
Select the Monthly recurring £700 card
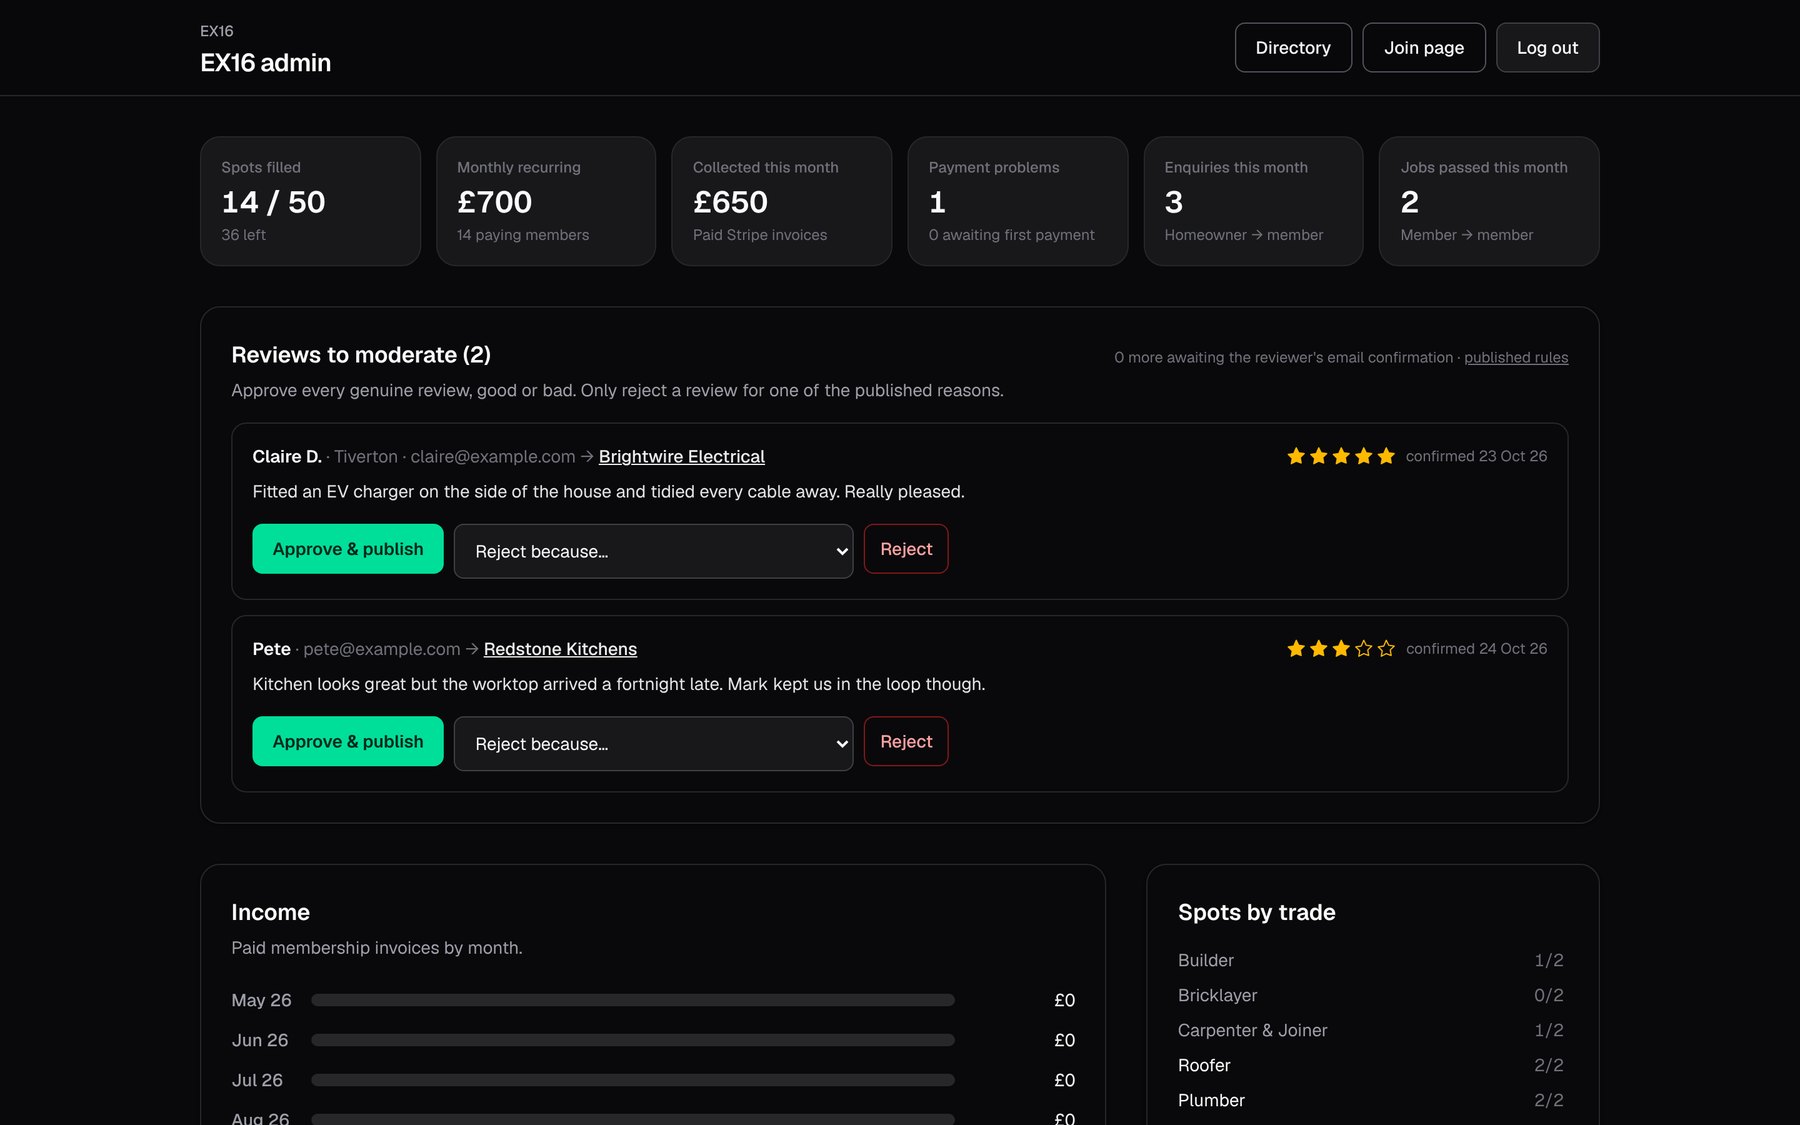tap(546, 201)
